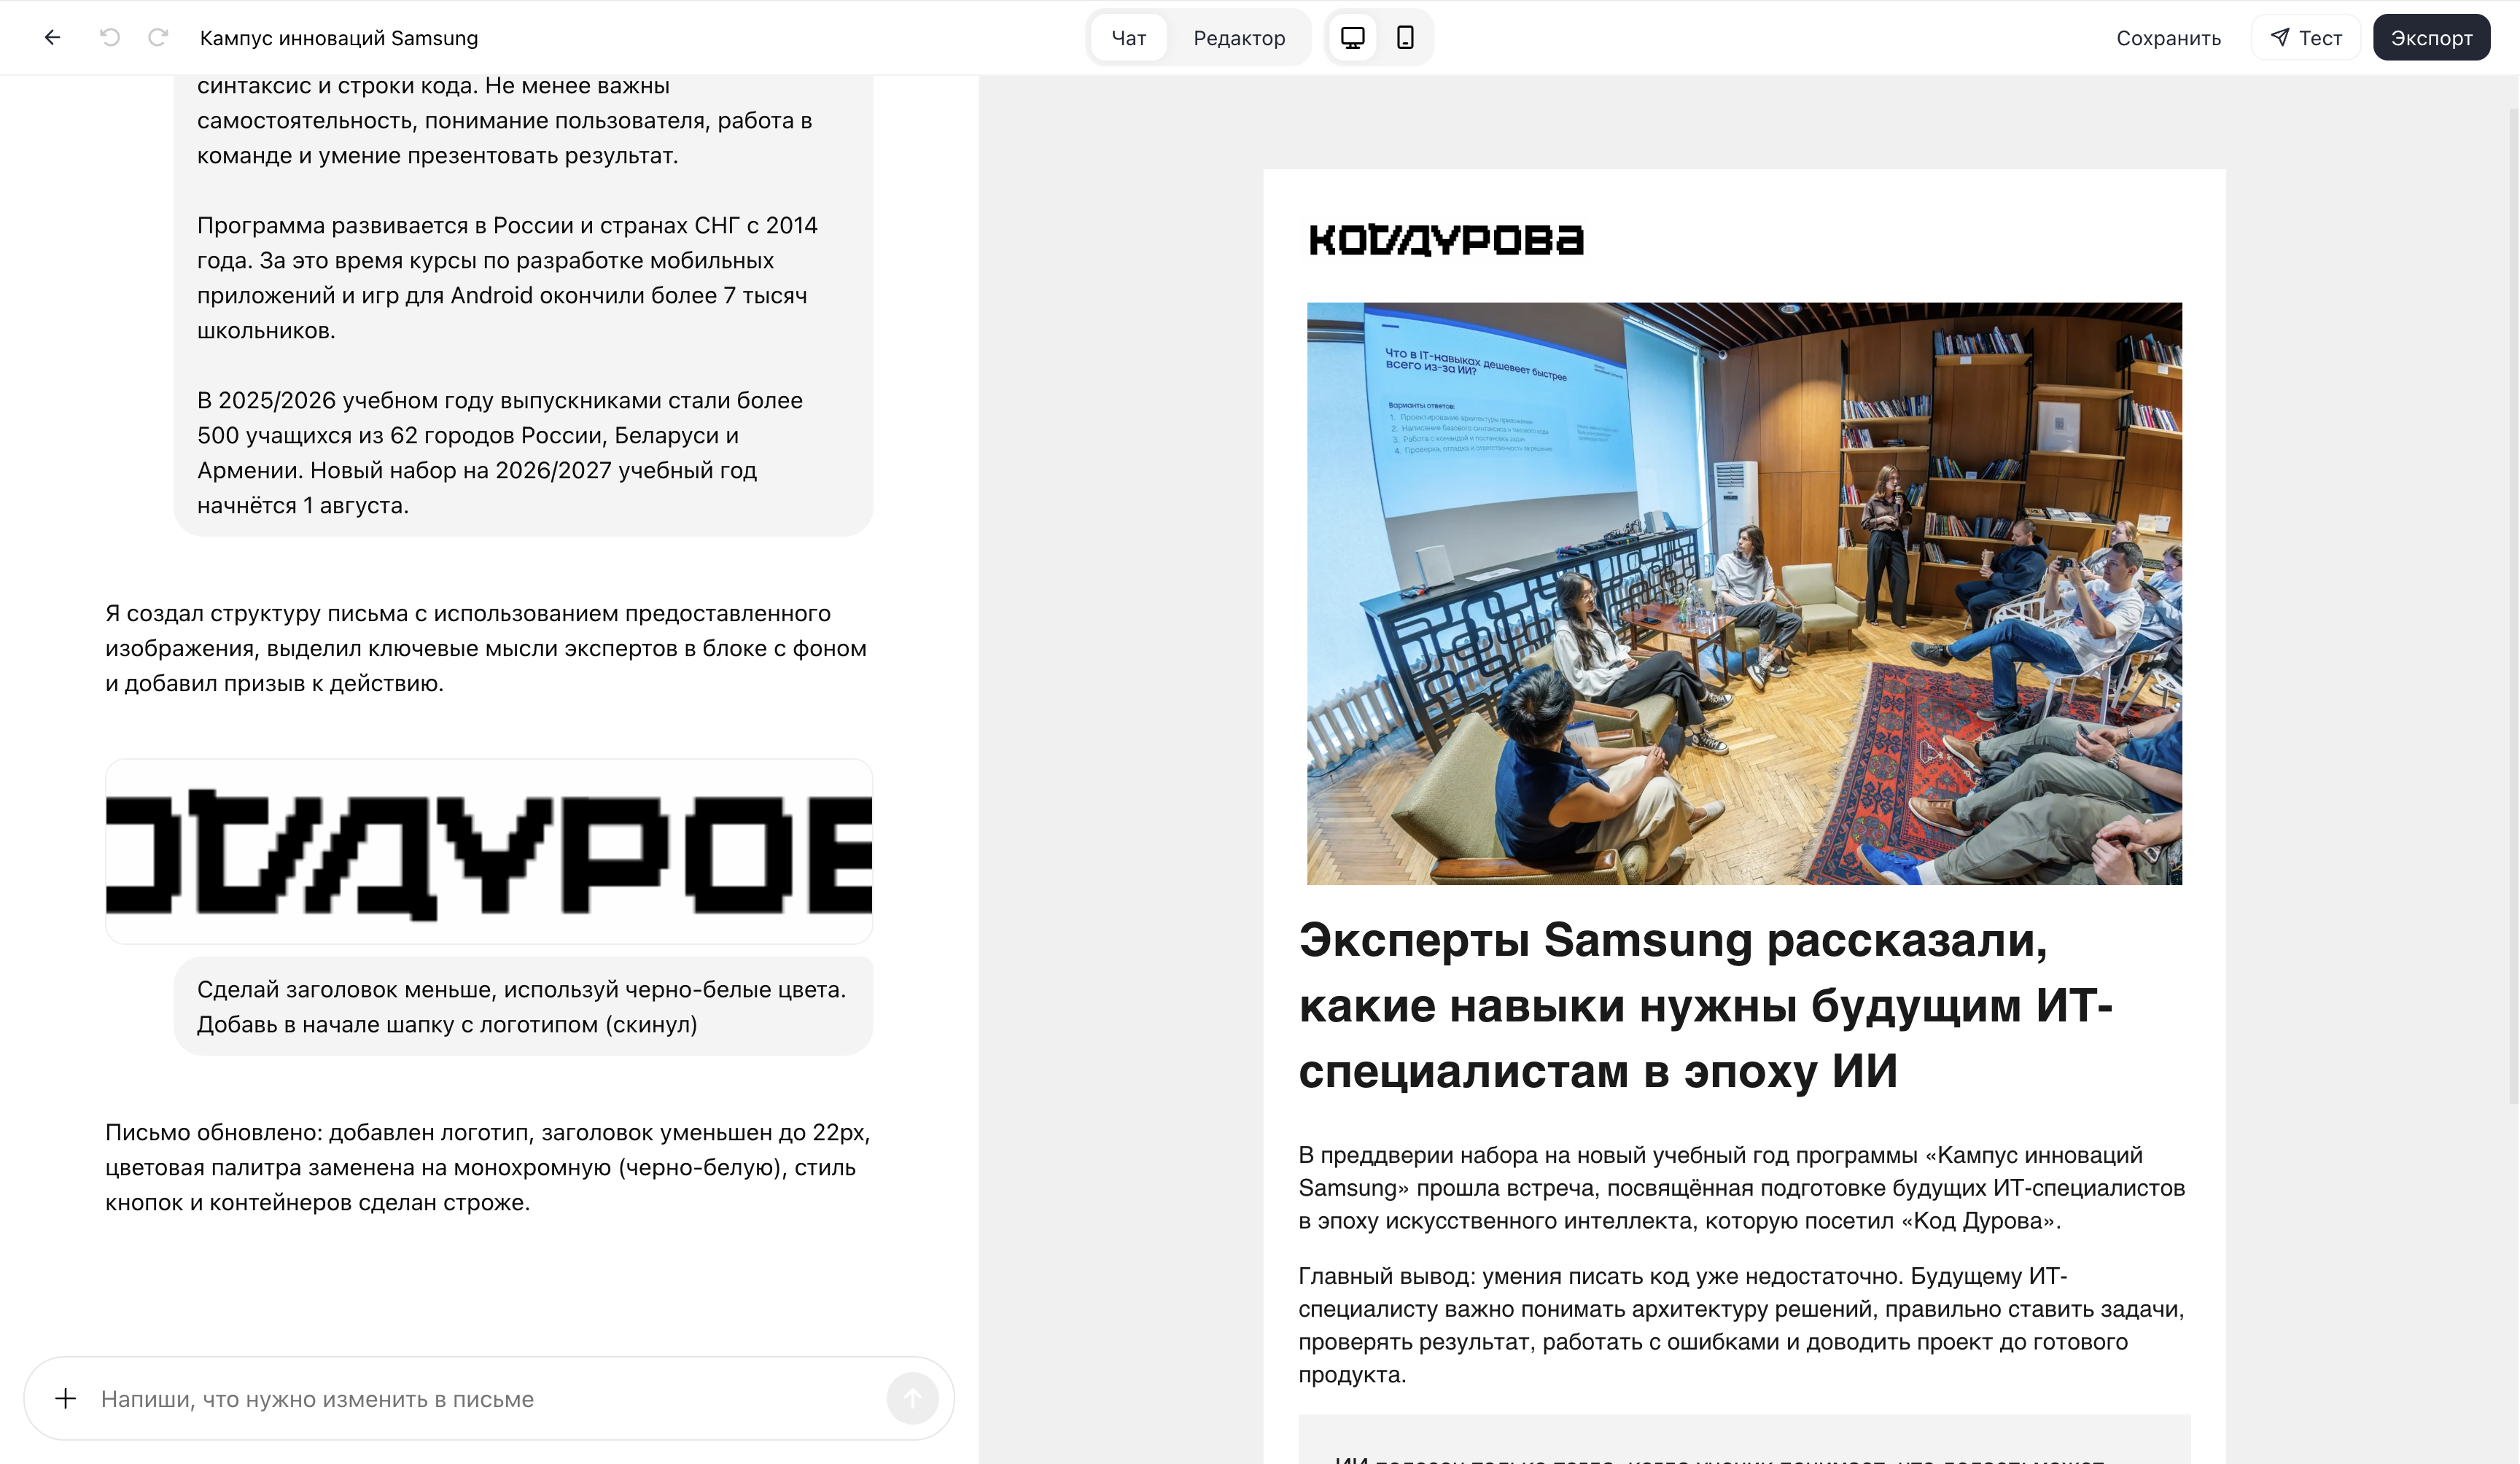Click reply starting Я создал структуру письма
The image size is (2520, 1464).
[x=488, y=648]
